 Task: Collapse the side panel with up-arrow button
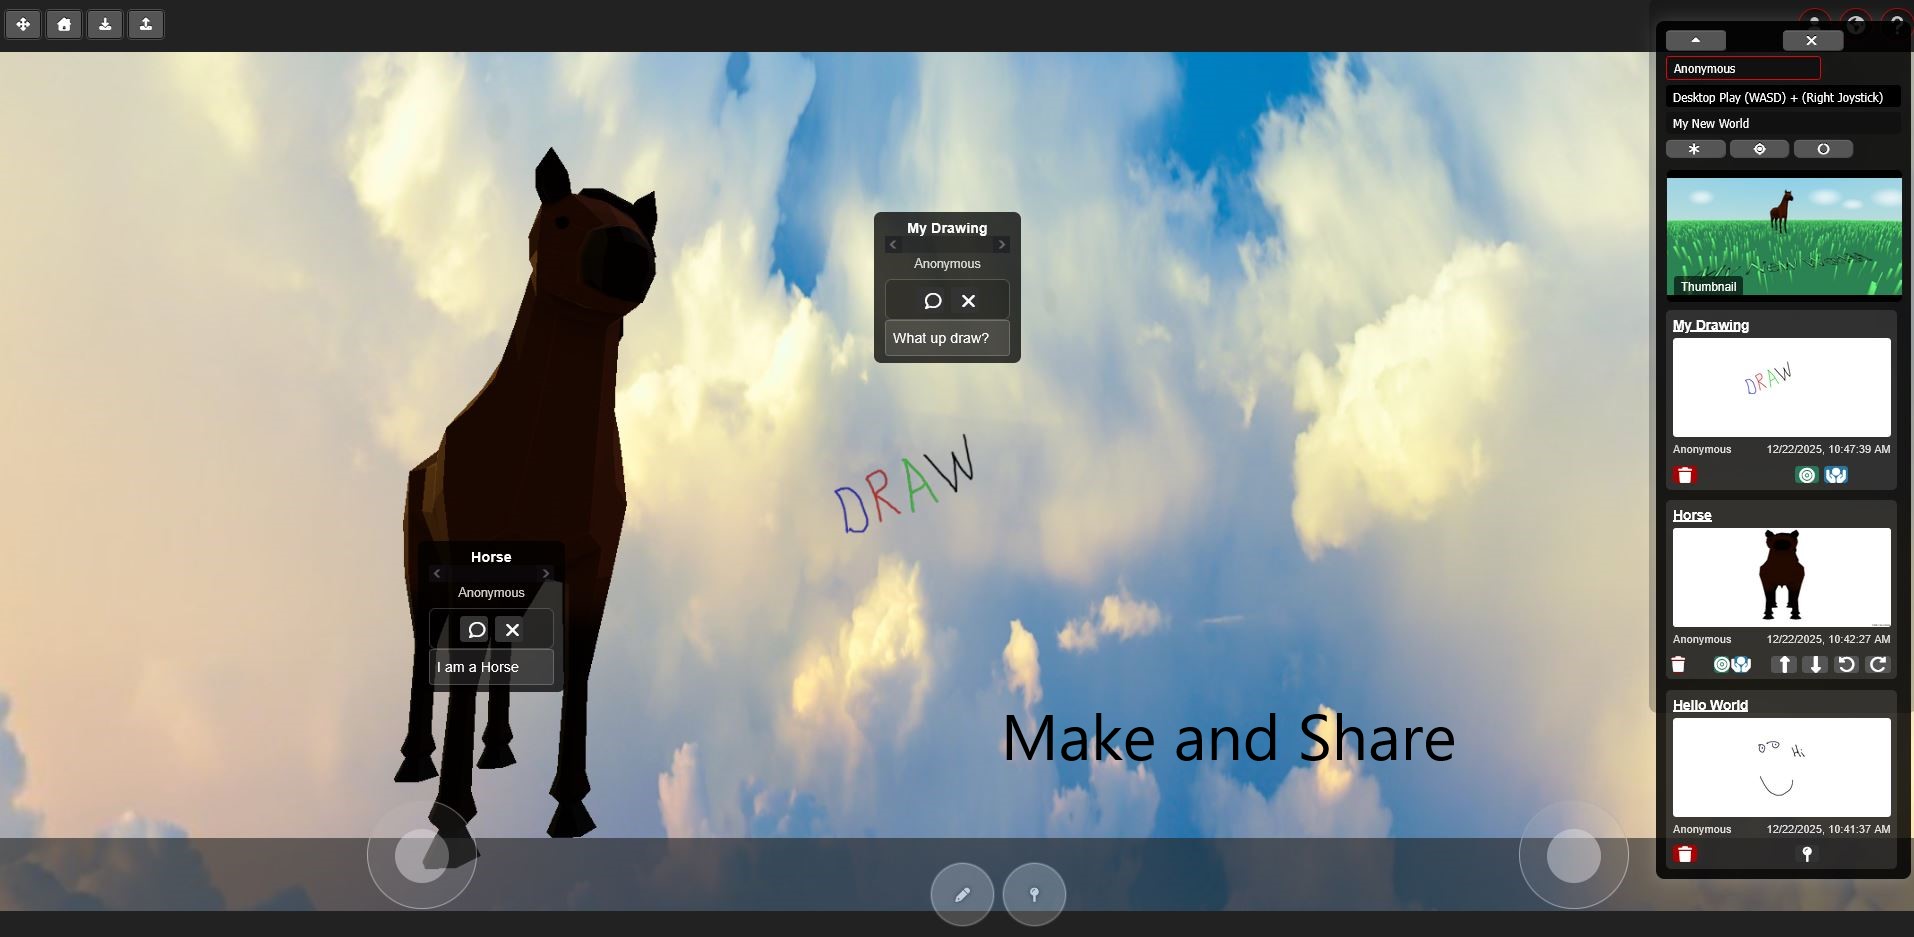(1695, 40)
